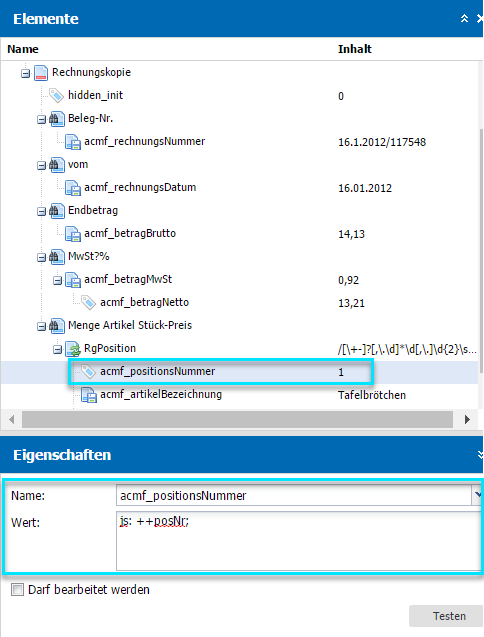
Task: Click the Name column header
Action: (x=23, y=49)
